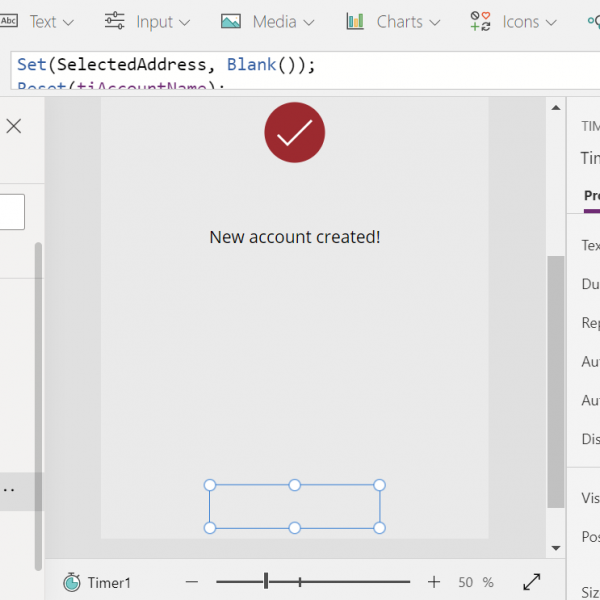Open the ellipsis menu in the tree view
Screen dimensions: 600x600
(8, 491)
